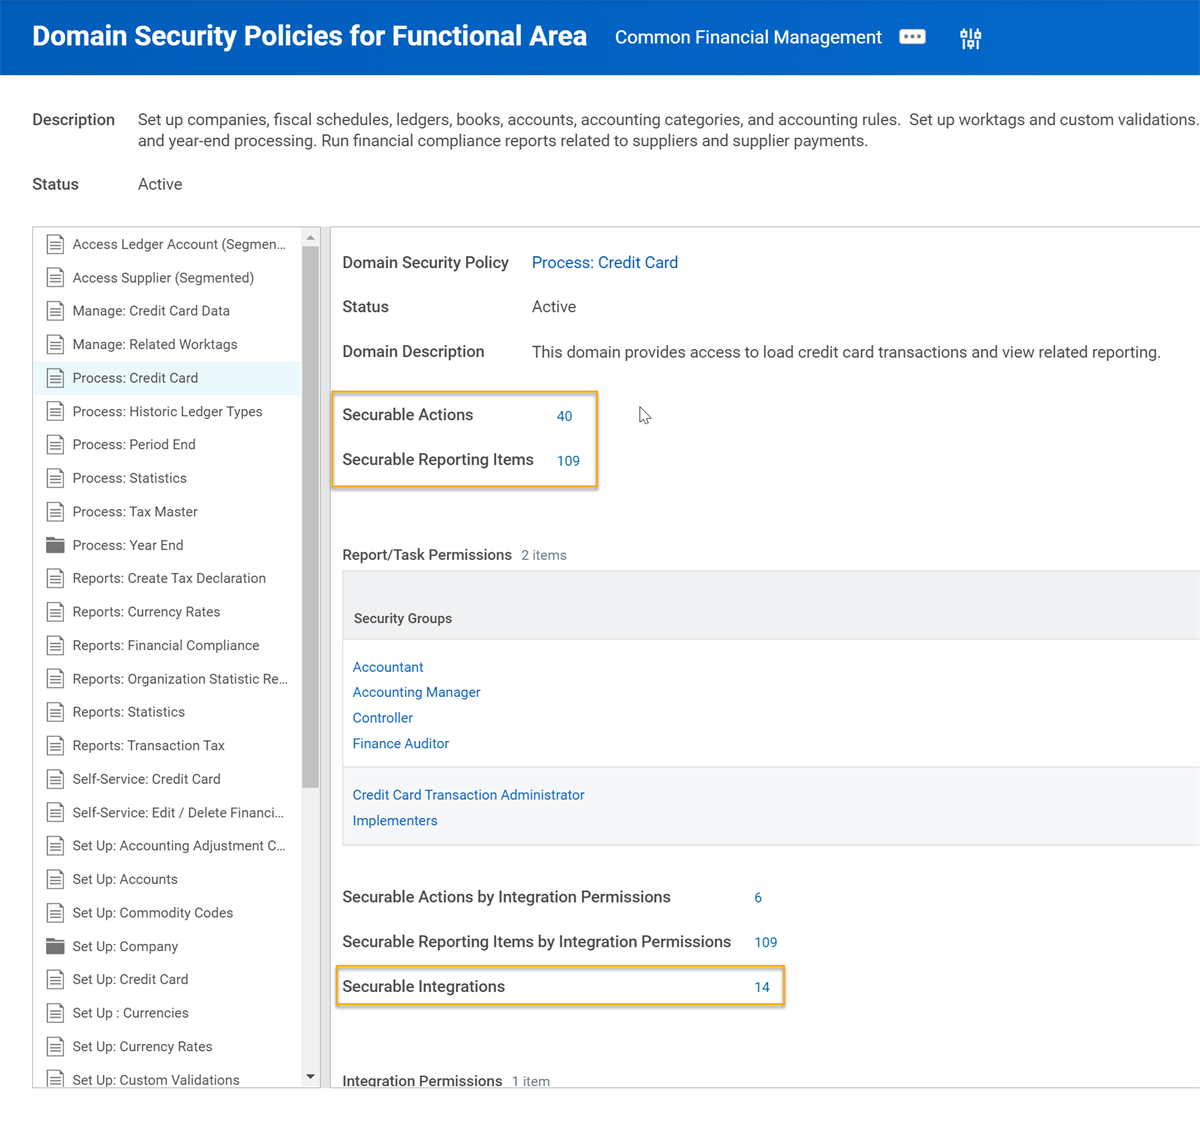Open related actions ellipsis beside Common Financial Management
The image size is (1200, 1127).
[912, 37]
